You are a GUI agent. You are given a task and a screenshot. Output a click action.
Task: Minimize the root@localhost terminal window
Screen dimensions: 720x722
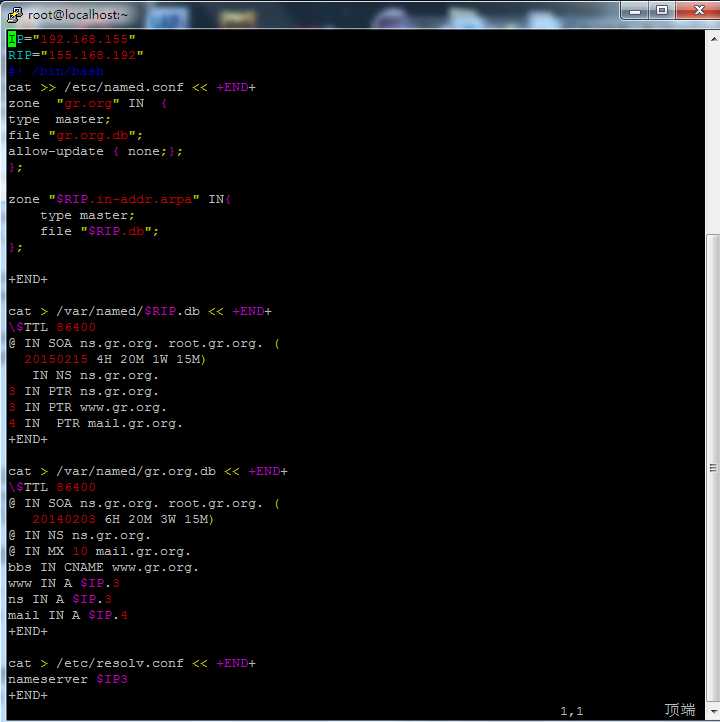point(635,11)
